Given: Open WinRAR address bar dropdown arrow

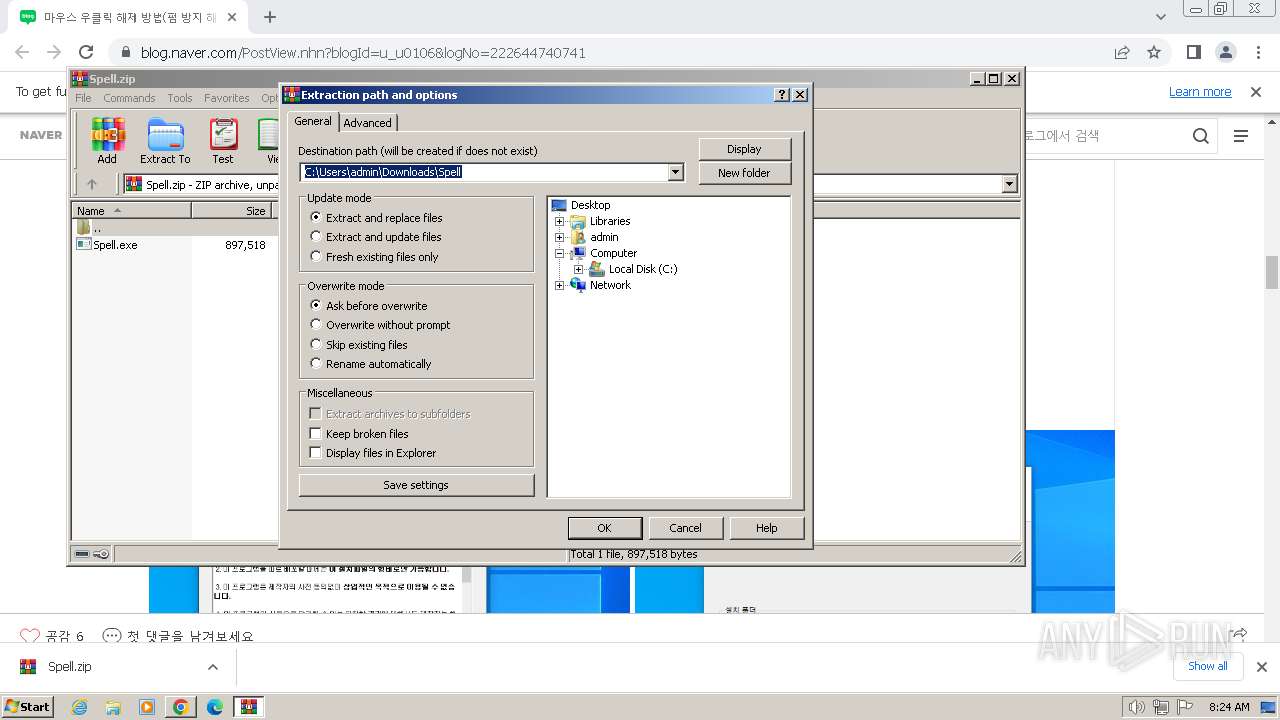Looking at the screenshot, I should coord(1009,184).
